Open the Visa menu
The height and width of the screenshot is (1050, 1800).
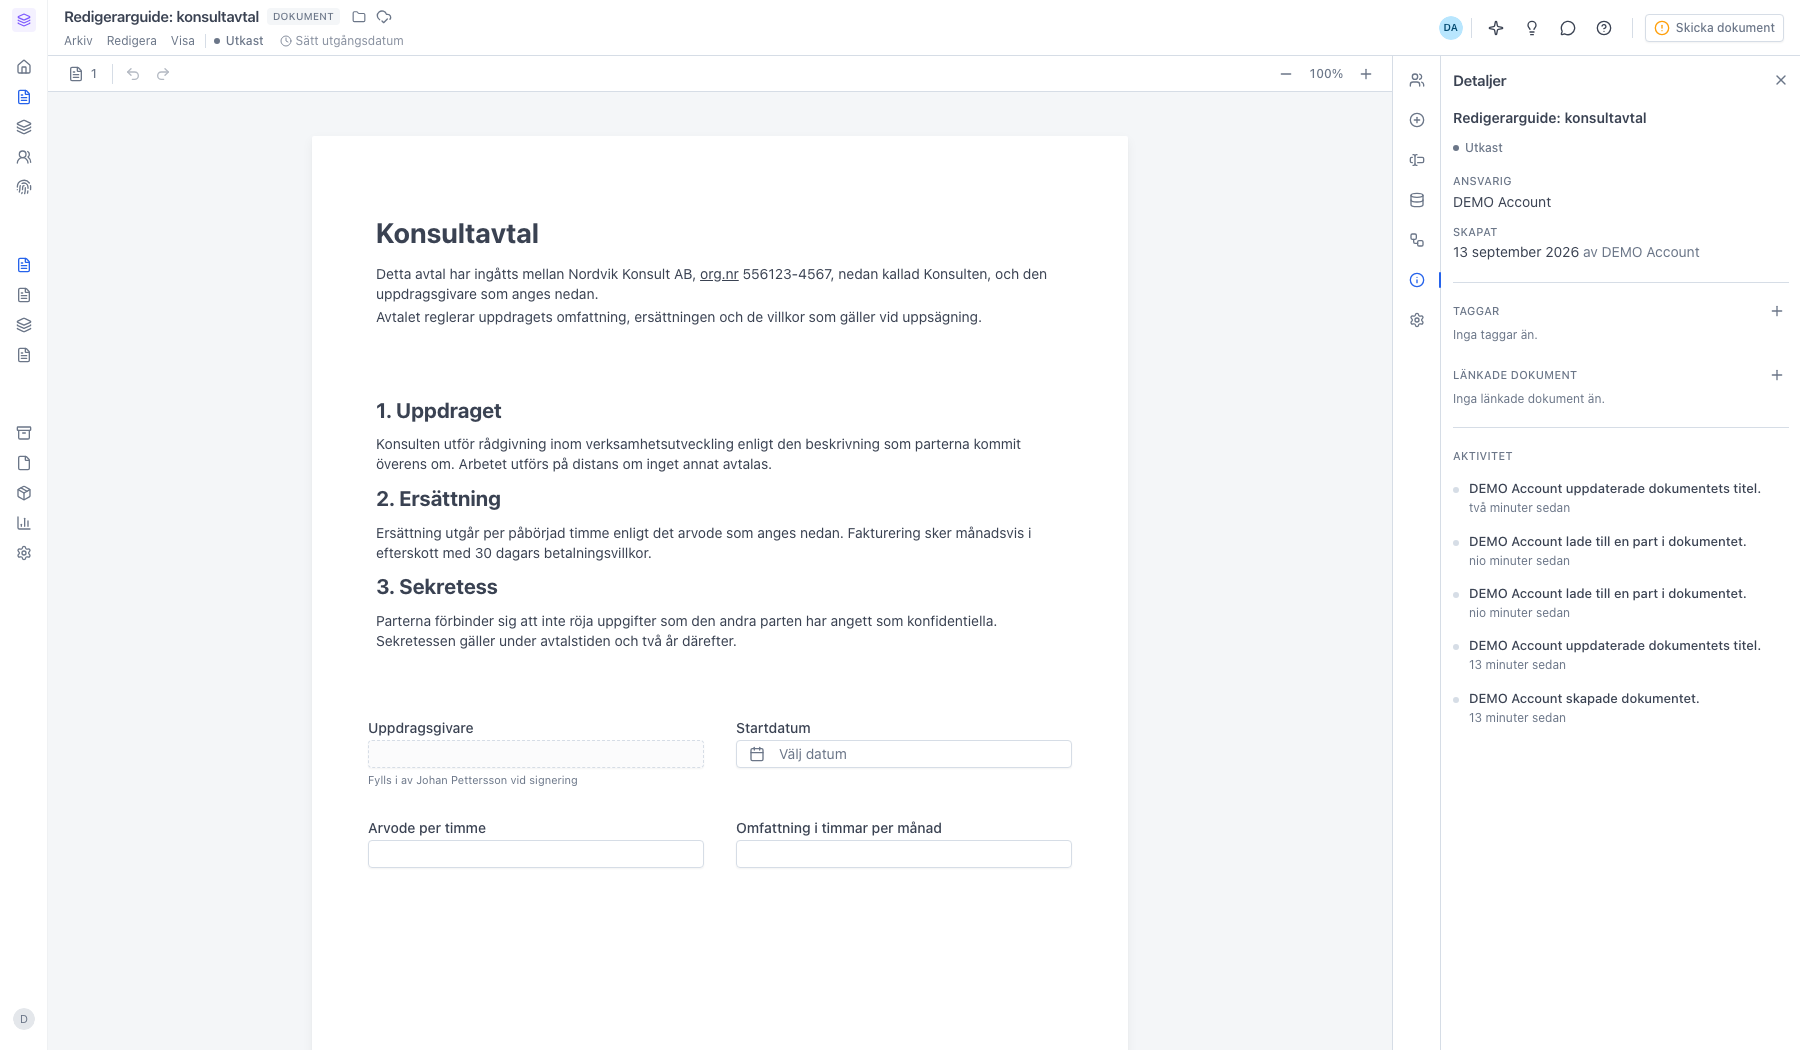pos(183,41)
